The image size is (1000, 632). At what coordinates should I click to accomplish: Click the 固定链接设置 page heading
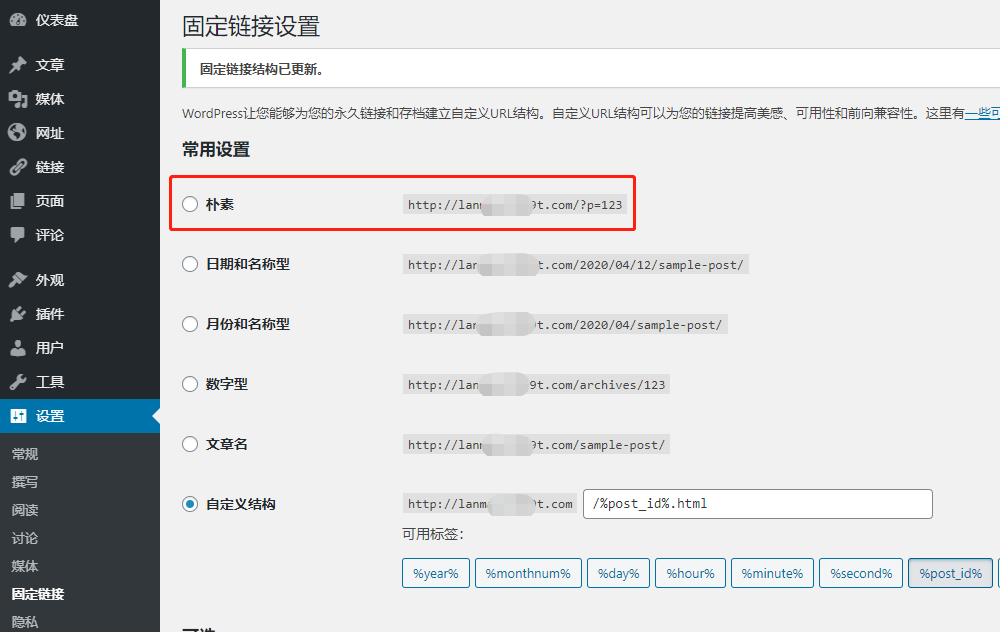pos(251,26)
